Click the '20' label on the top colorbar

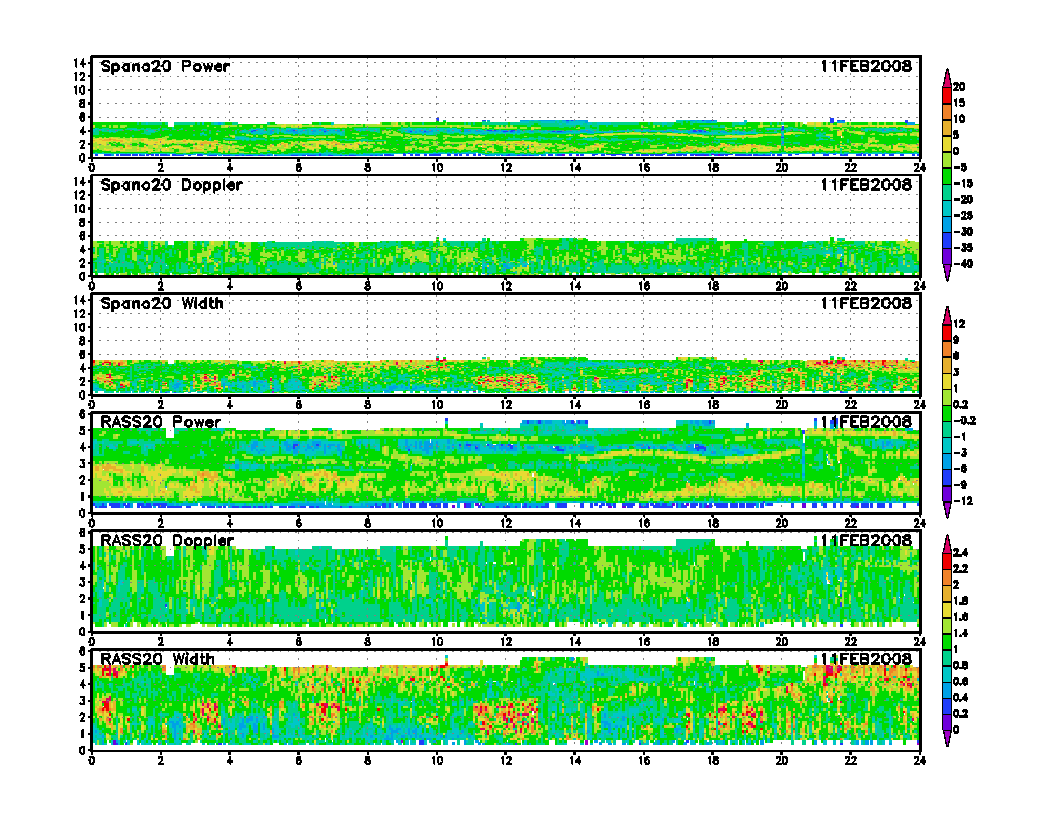[959, 87]
